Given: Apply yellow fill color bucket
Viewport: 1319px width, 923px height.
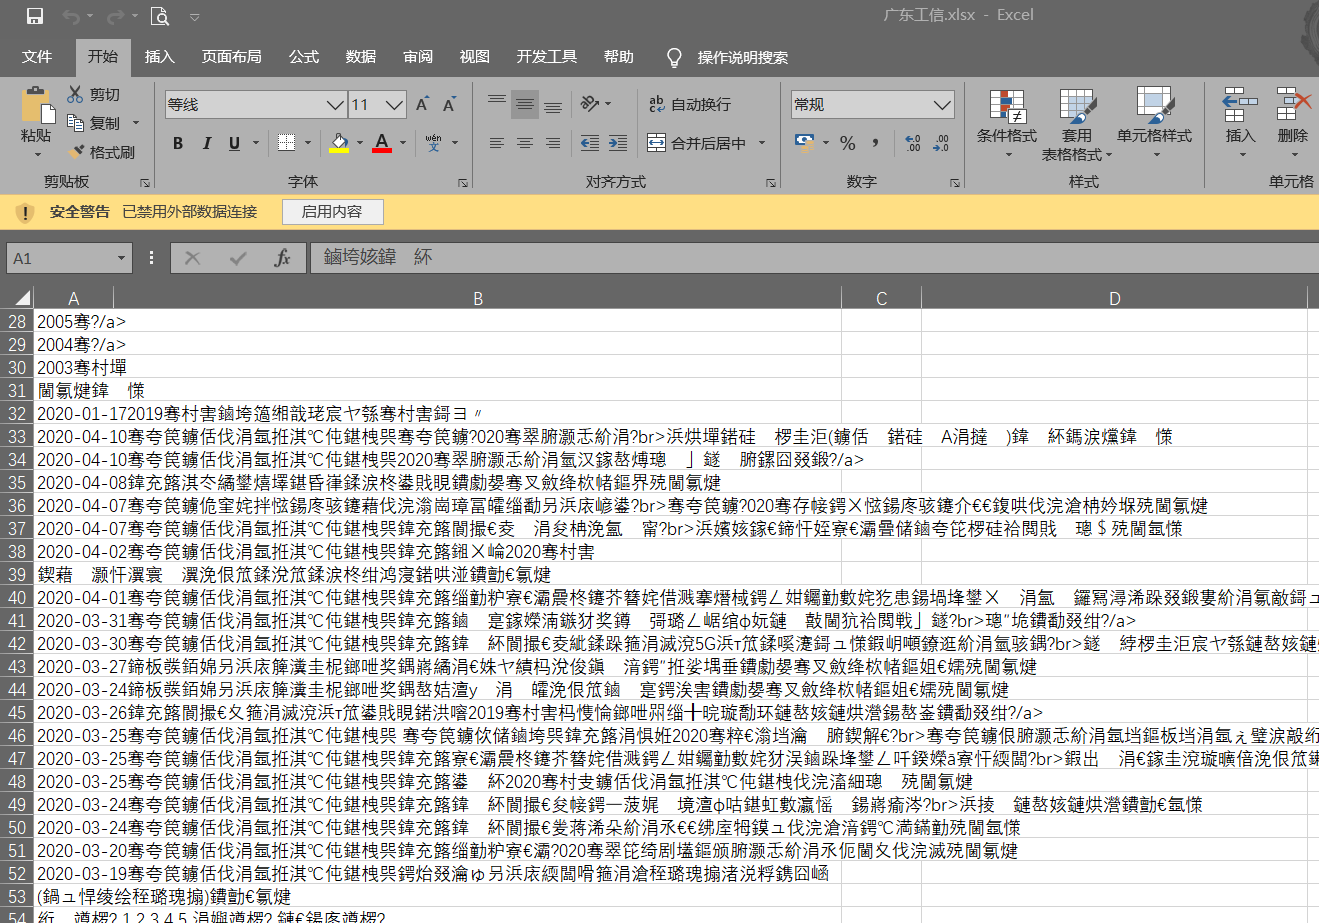Looking at the screenshot, I should [x=339, y=143].
